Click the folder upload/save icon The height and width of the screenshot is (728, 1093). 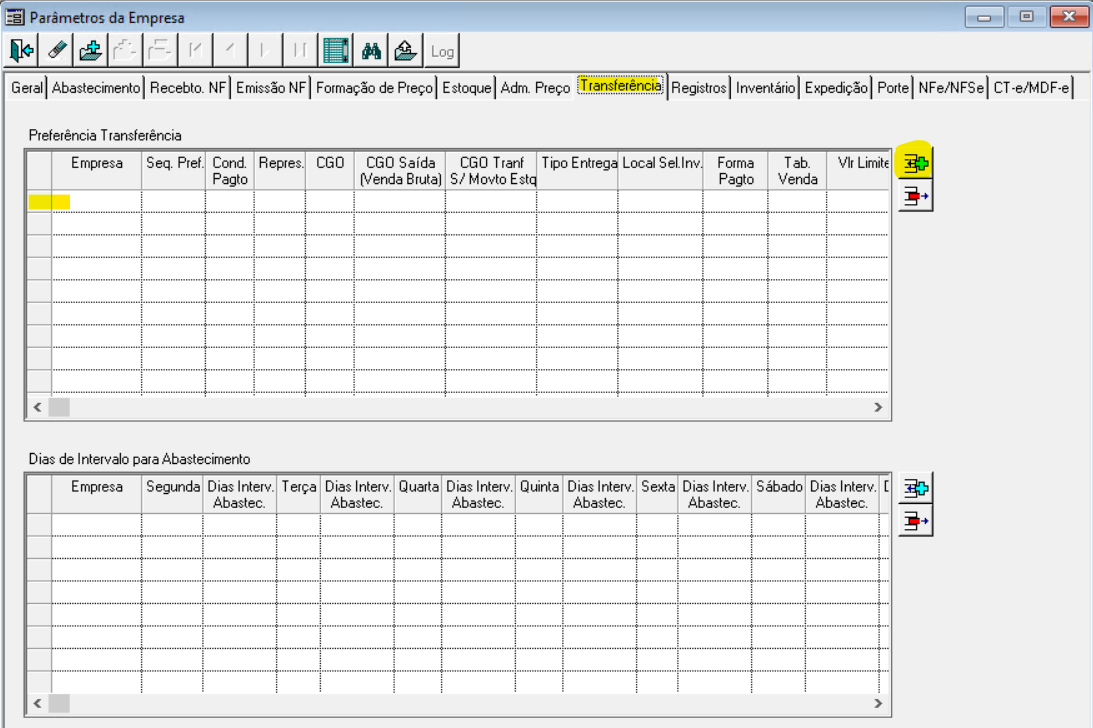406,50
